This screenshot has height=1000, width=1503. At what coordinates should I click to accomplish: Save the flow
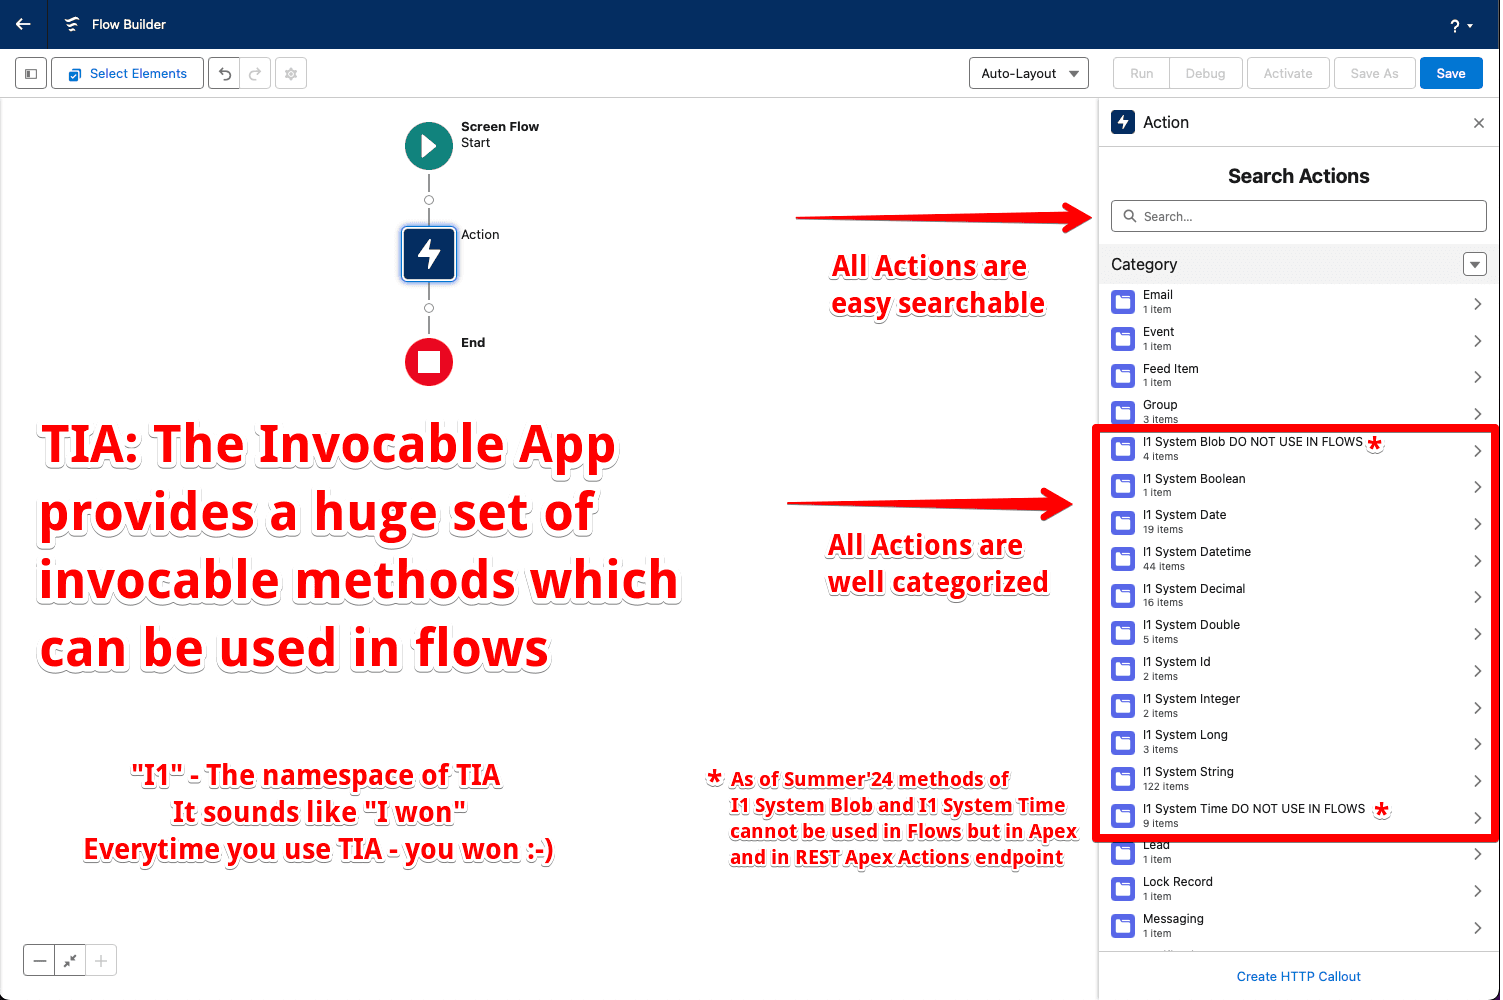1451,73
